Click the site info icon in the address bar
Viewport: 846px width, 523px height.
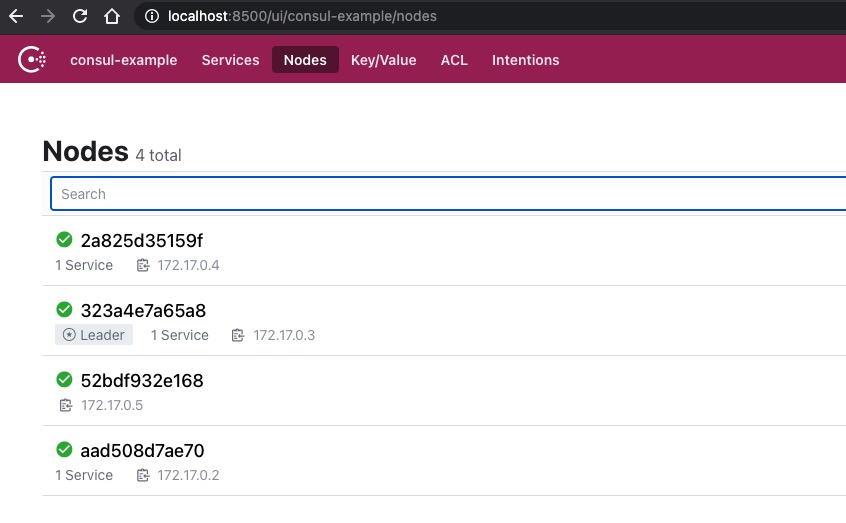[152, 16]
